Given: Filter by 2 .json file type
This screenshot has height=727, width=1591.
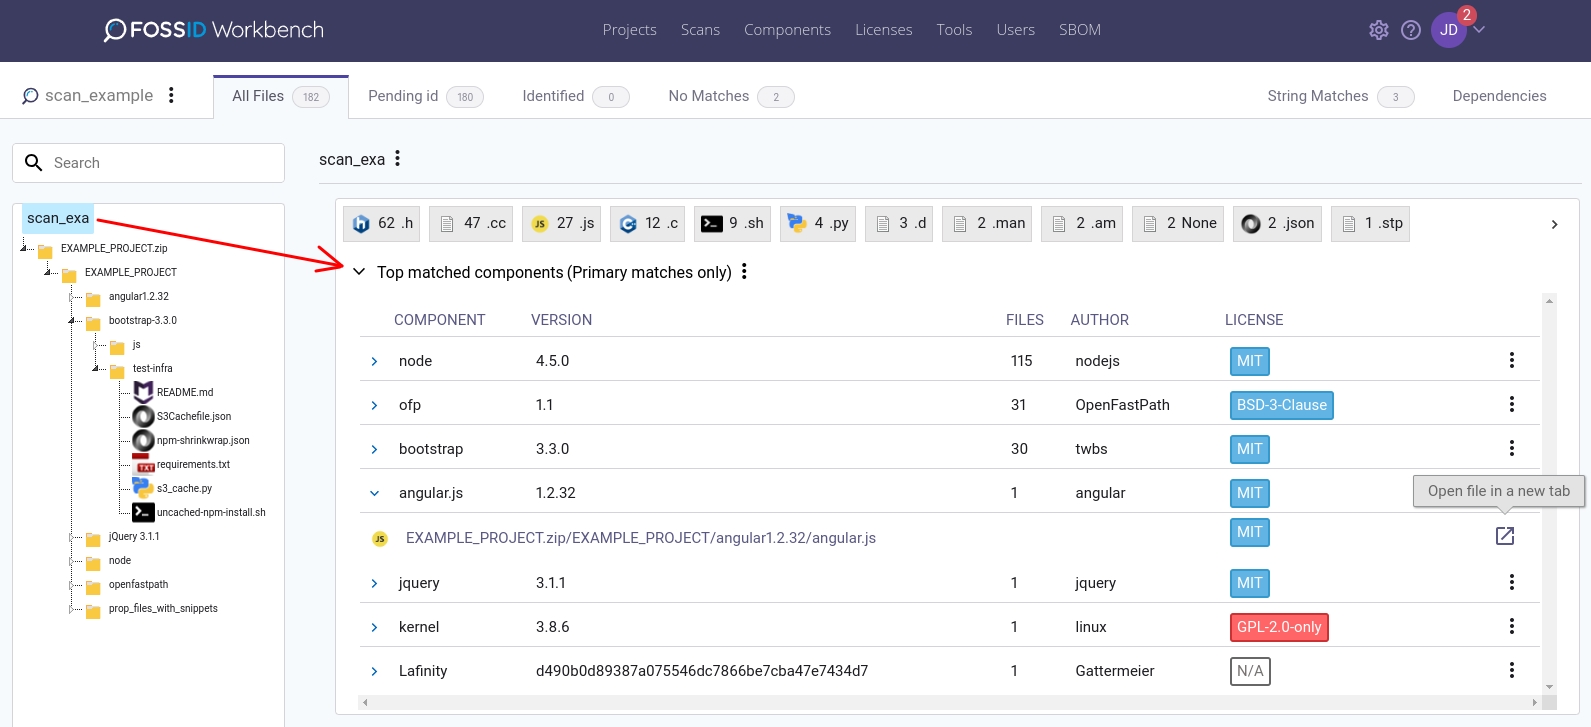Looking at the screenshot, I should pyautogui.click(x=1278, y=223).
